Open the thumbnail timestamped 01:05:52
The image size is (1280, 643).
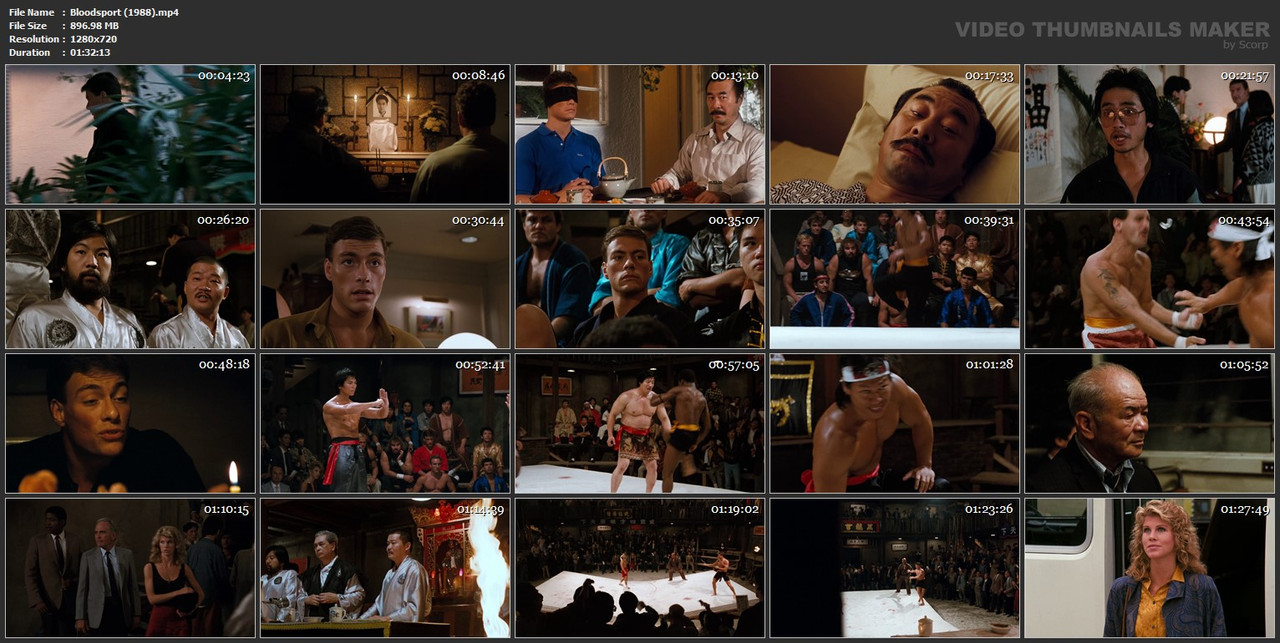1150,424
